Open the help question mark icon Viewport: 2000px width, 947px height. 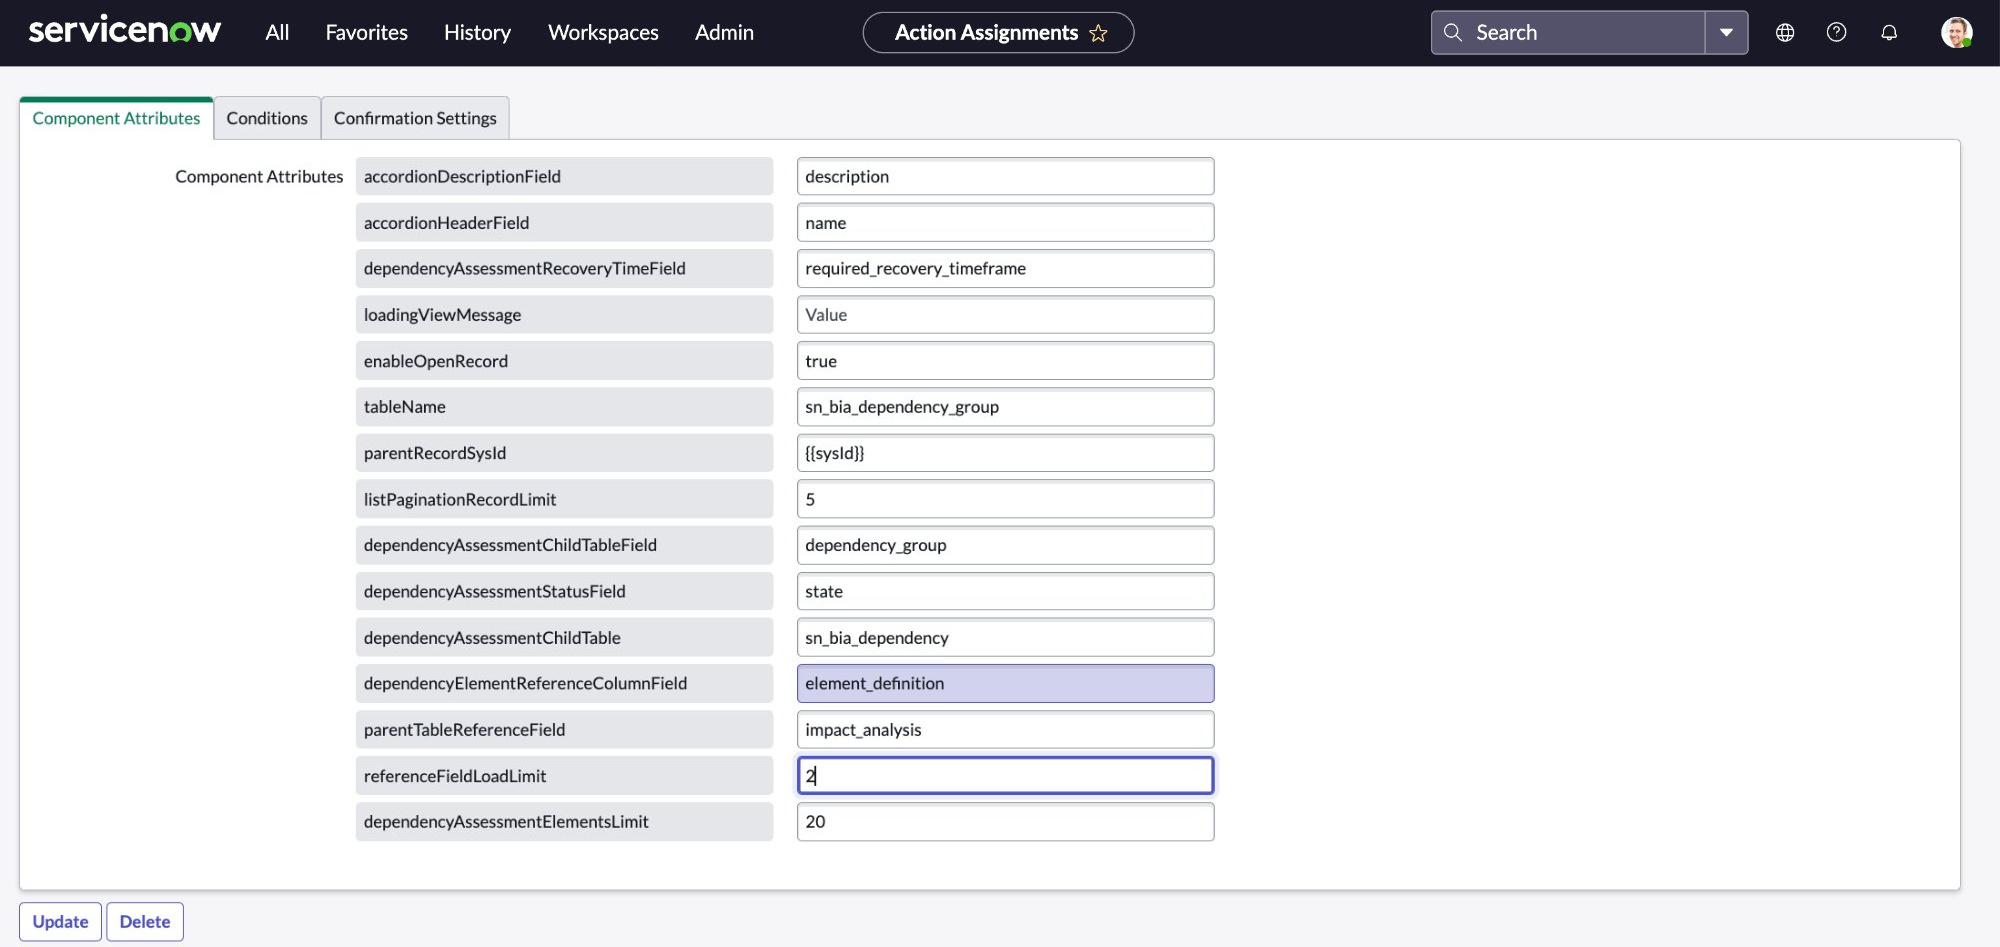(1836, 32)
